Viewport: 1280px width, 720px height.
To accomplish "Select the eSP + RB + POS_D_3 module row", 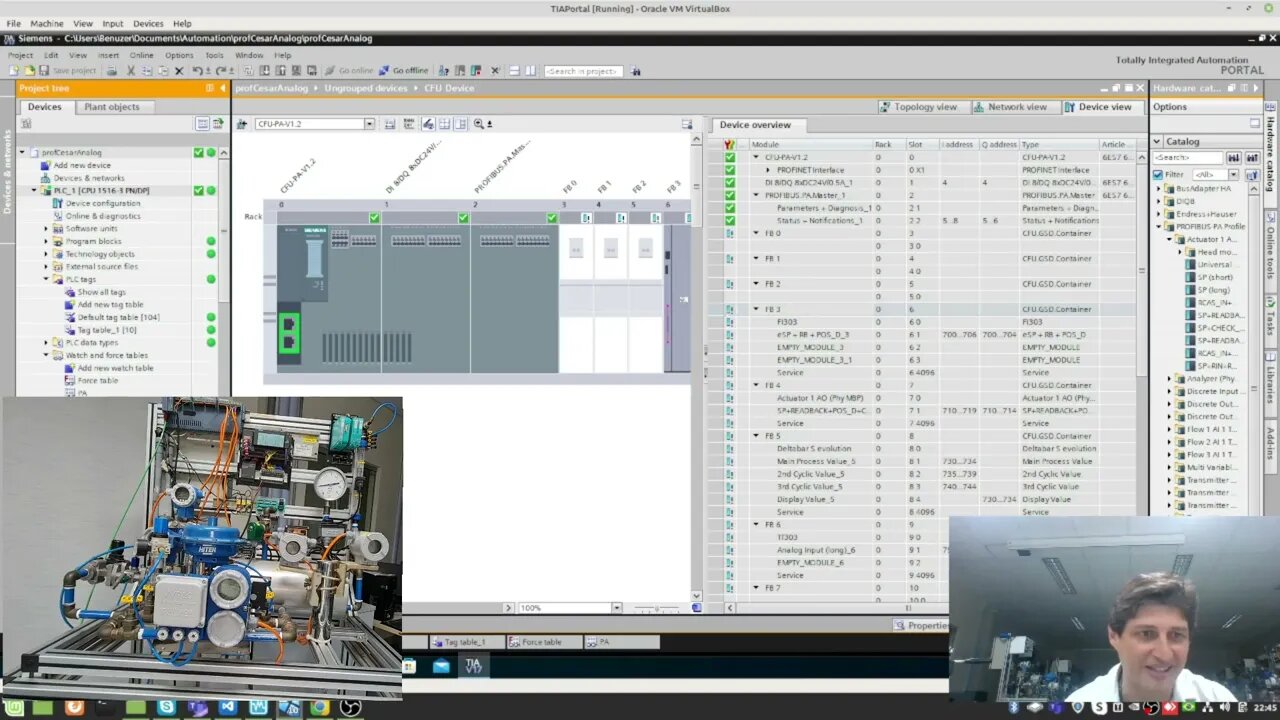I will (x=813, y=335).
